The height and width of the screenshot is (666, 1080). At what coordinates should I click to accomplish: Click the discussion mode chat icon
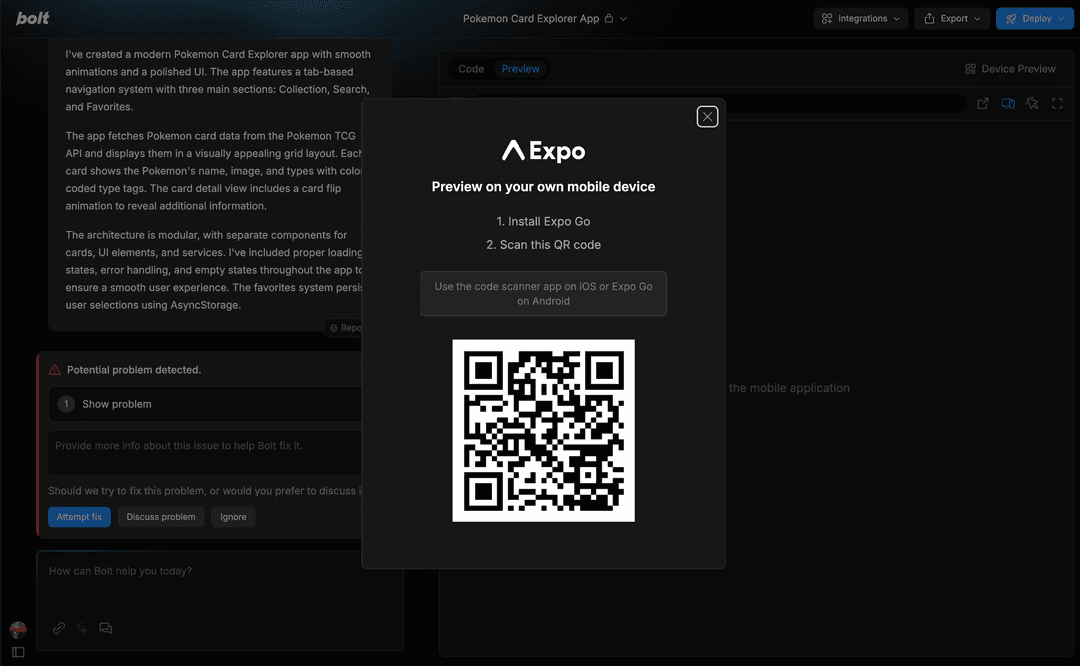(105, 628)
